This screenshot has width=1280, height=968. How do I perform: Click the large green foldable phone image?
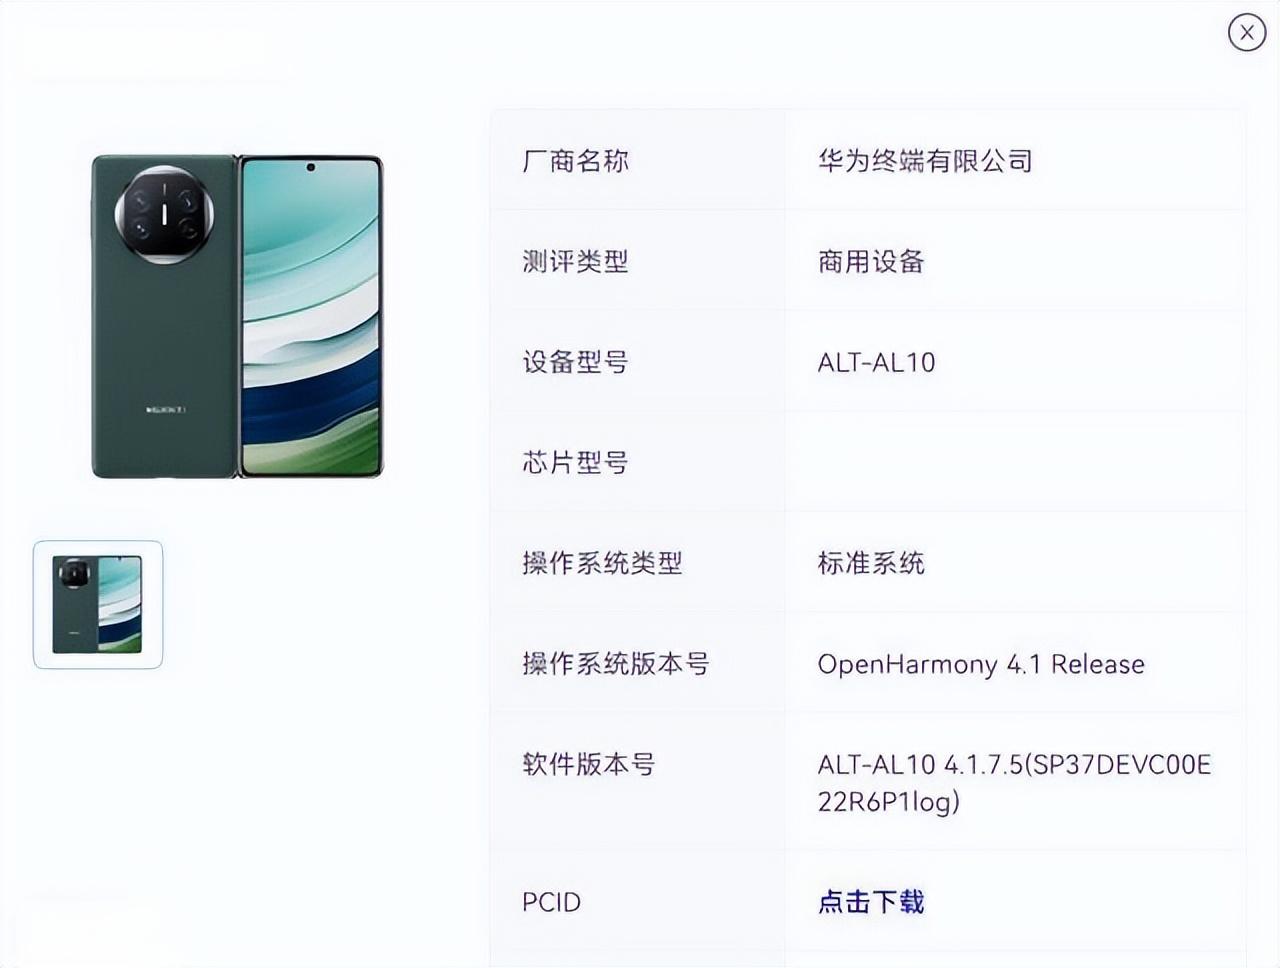coord(237,316)
